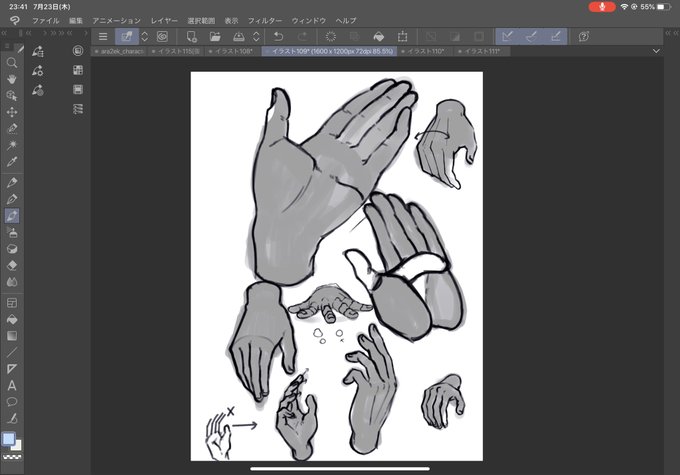This screenshot has width=680, height=475.
Task: Select the Correct line tool
Action: [x=12, y=419]
